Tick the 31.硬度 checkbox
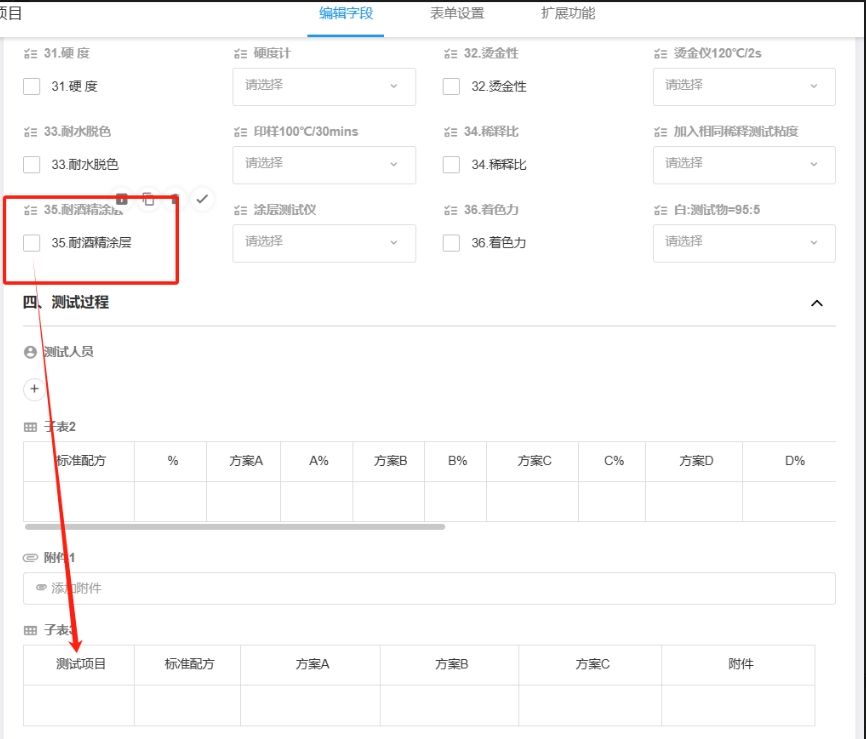 coord(32,87)
